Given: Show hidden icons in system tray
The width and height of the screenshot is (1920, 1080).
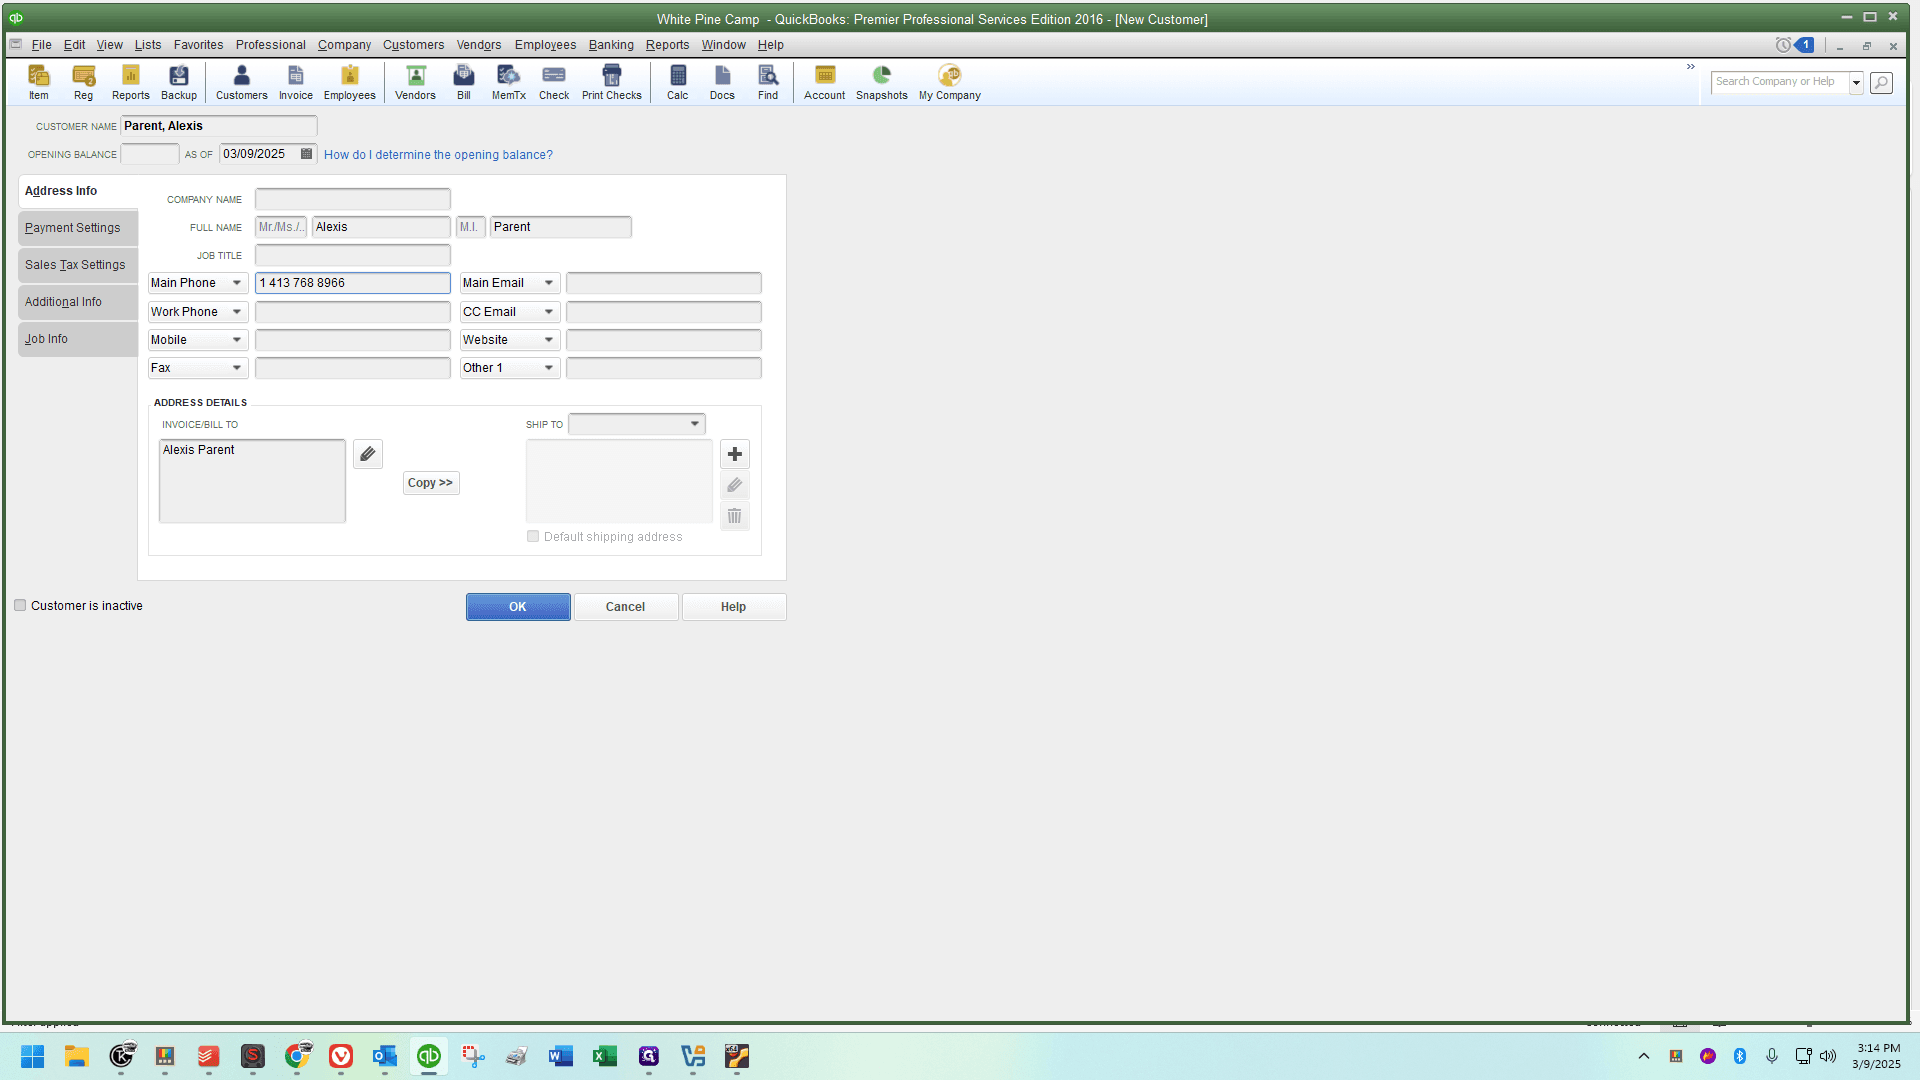Looking at the screenshot, I should pos(1644,1056).
